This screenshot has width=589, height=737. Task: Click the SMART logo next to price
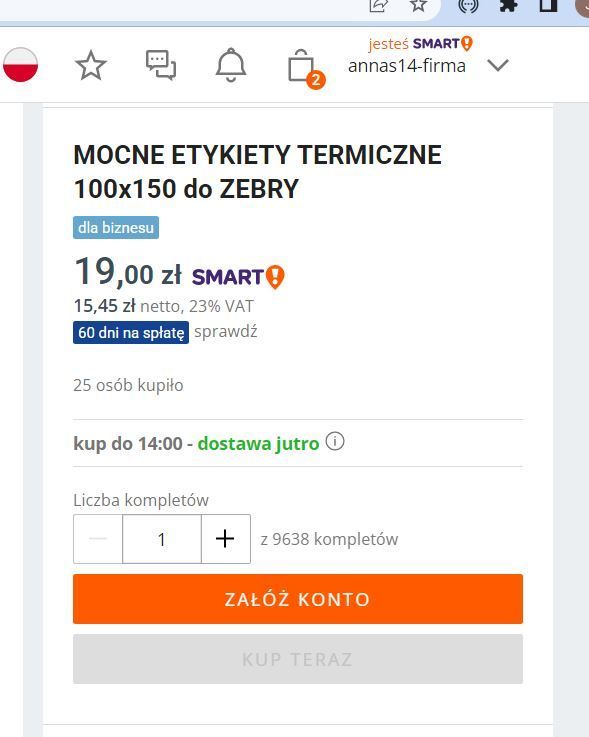coord(238,276)
